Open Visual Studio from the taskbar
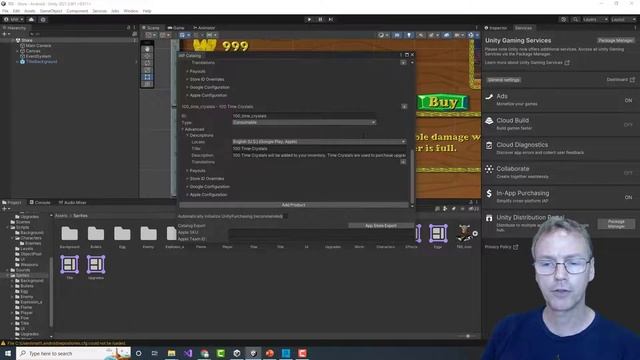Screen dimensions: 640x360 [x=188, y=353]
